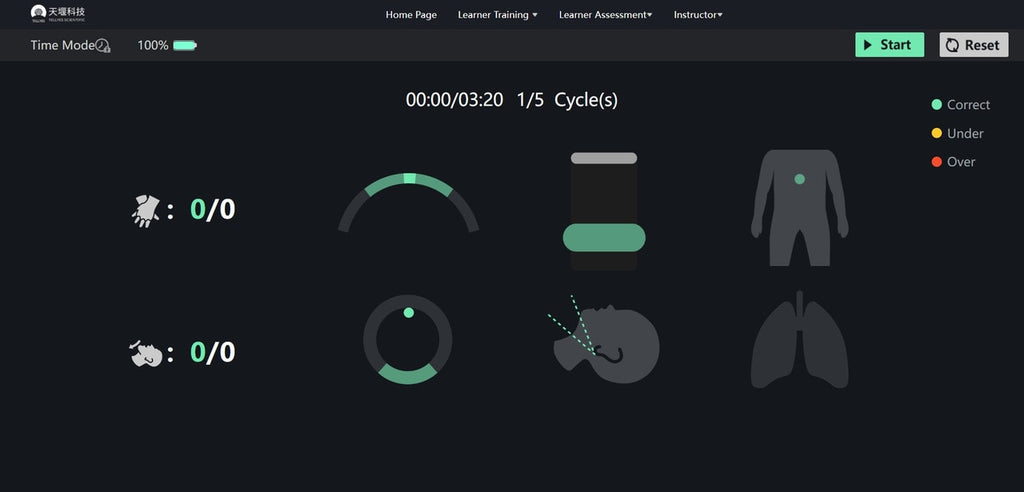1024x492 pixels.
Task: Click the compression depth bar gauge
Action: [x=604, y=212]
